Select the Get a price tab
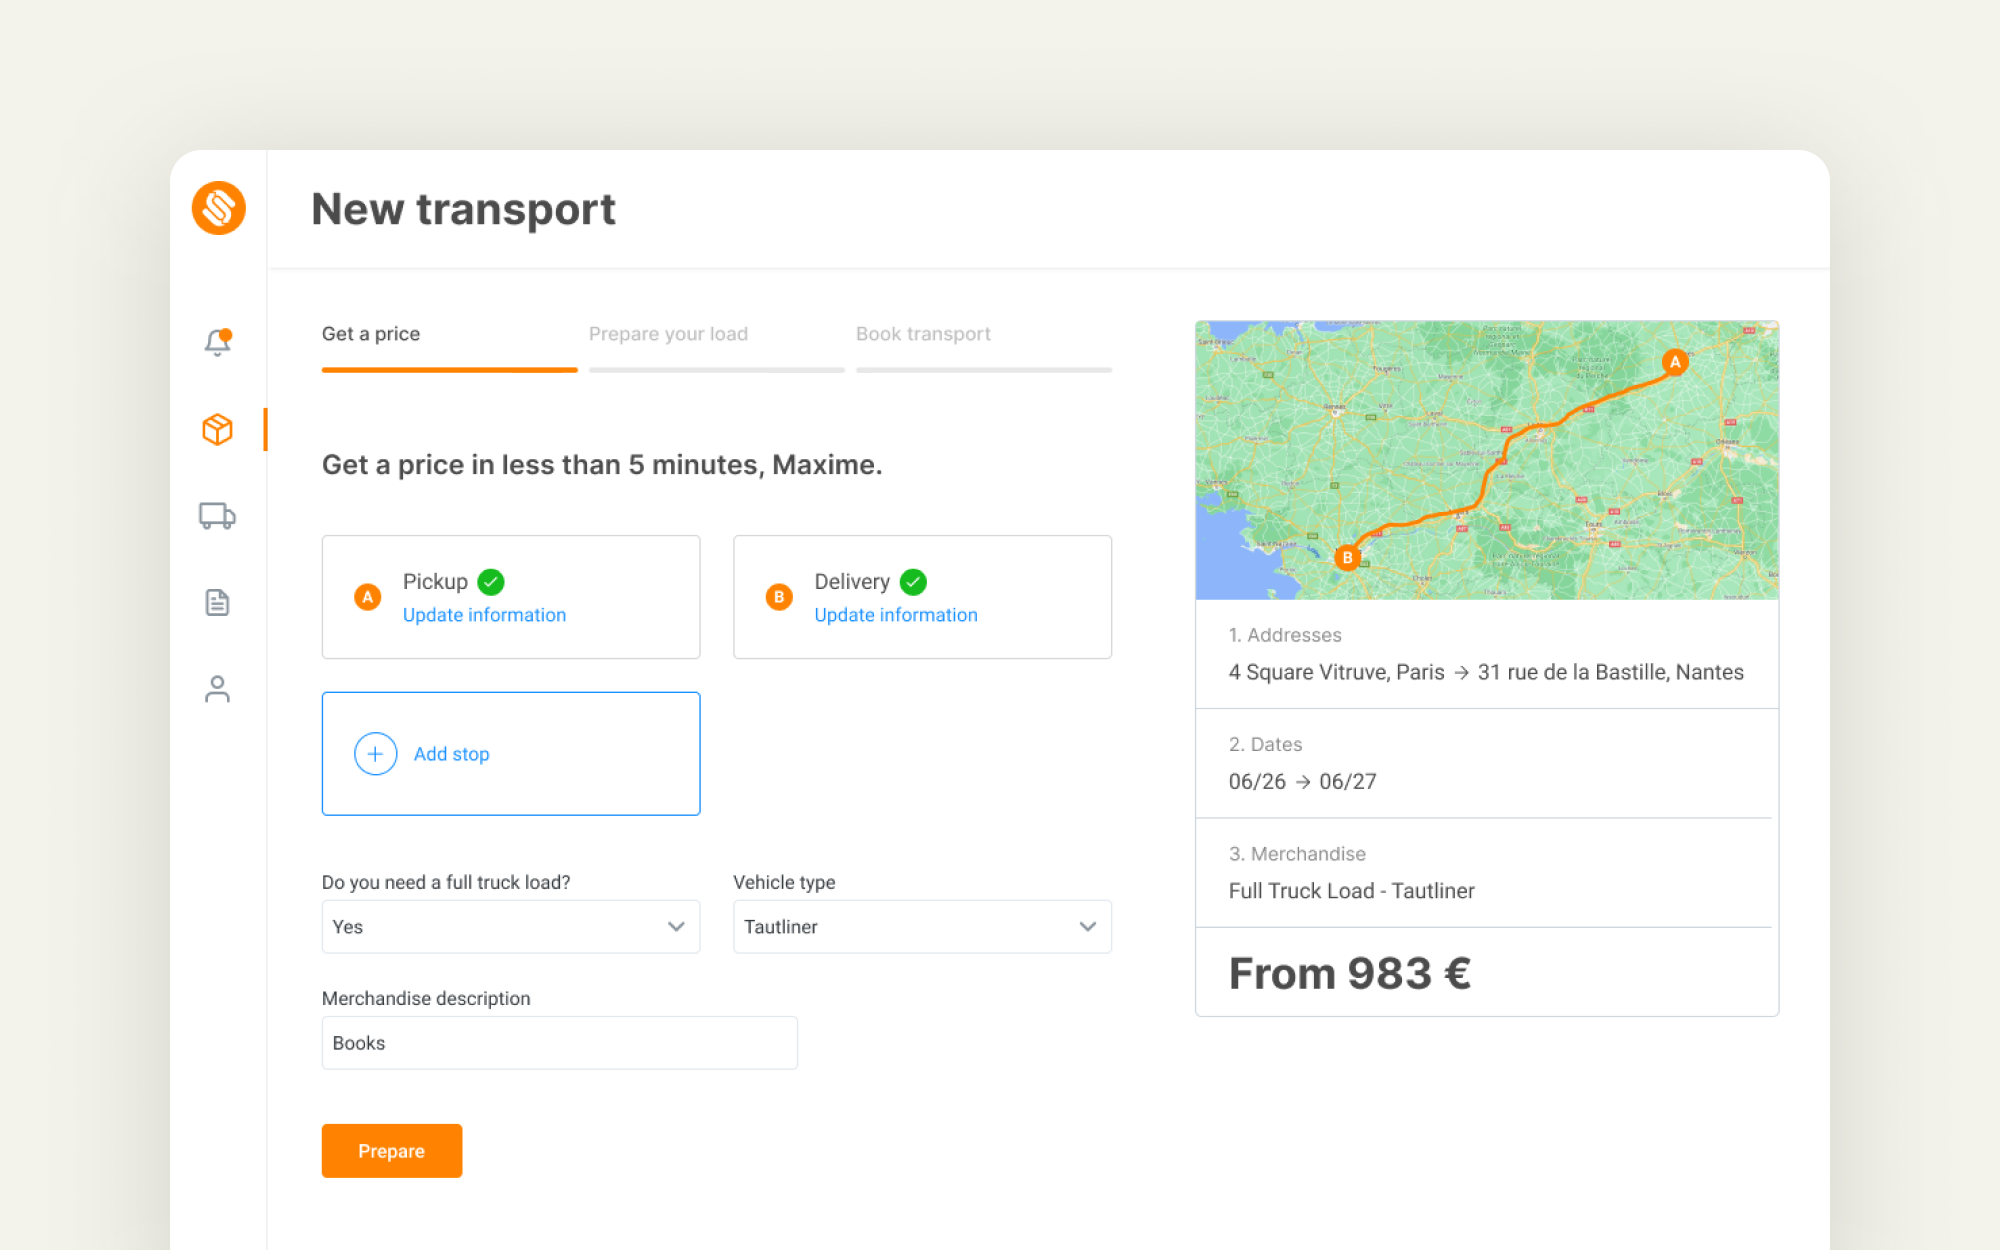2000x1250 pixels. point(371,334)
